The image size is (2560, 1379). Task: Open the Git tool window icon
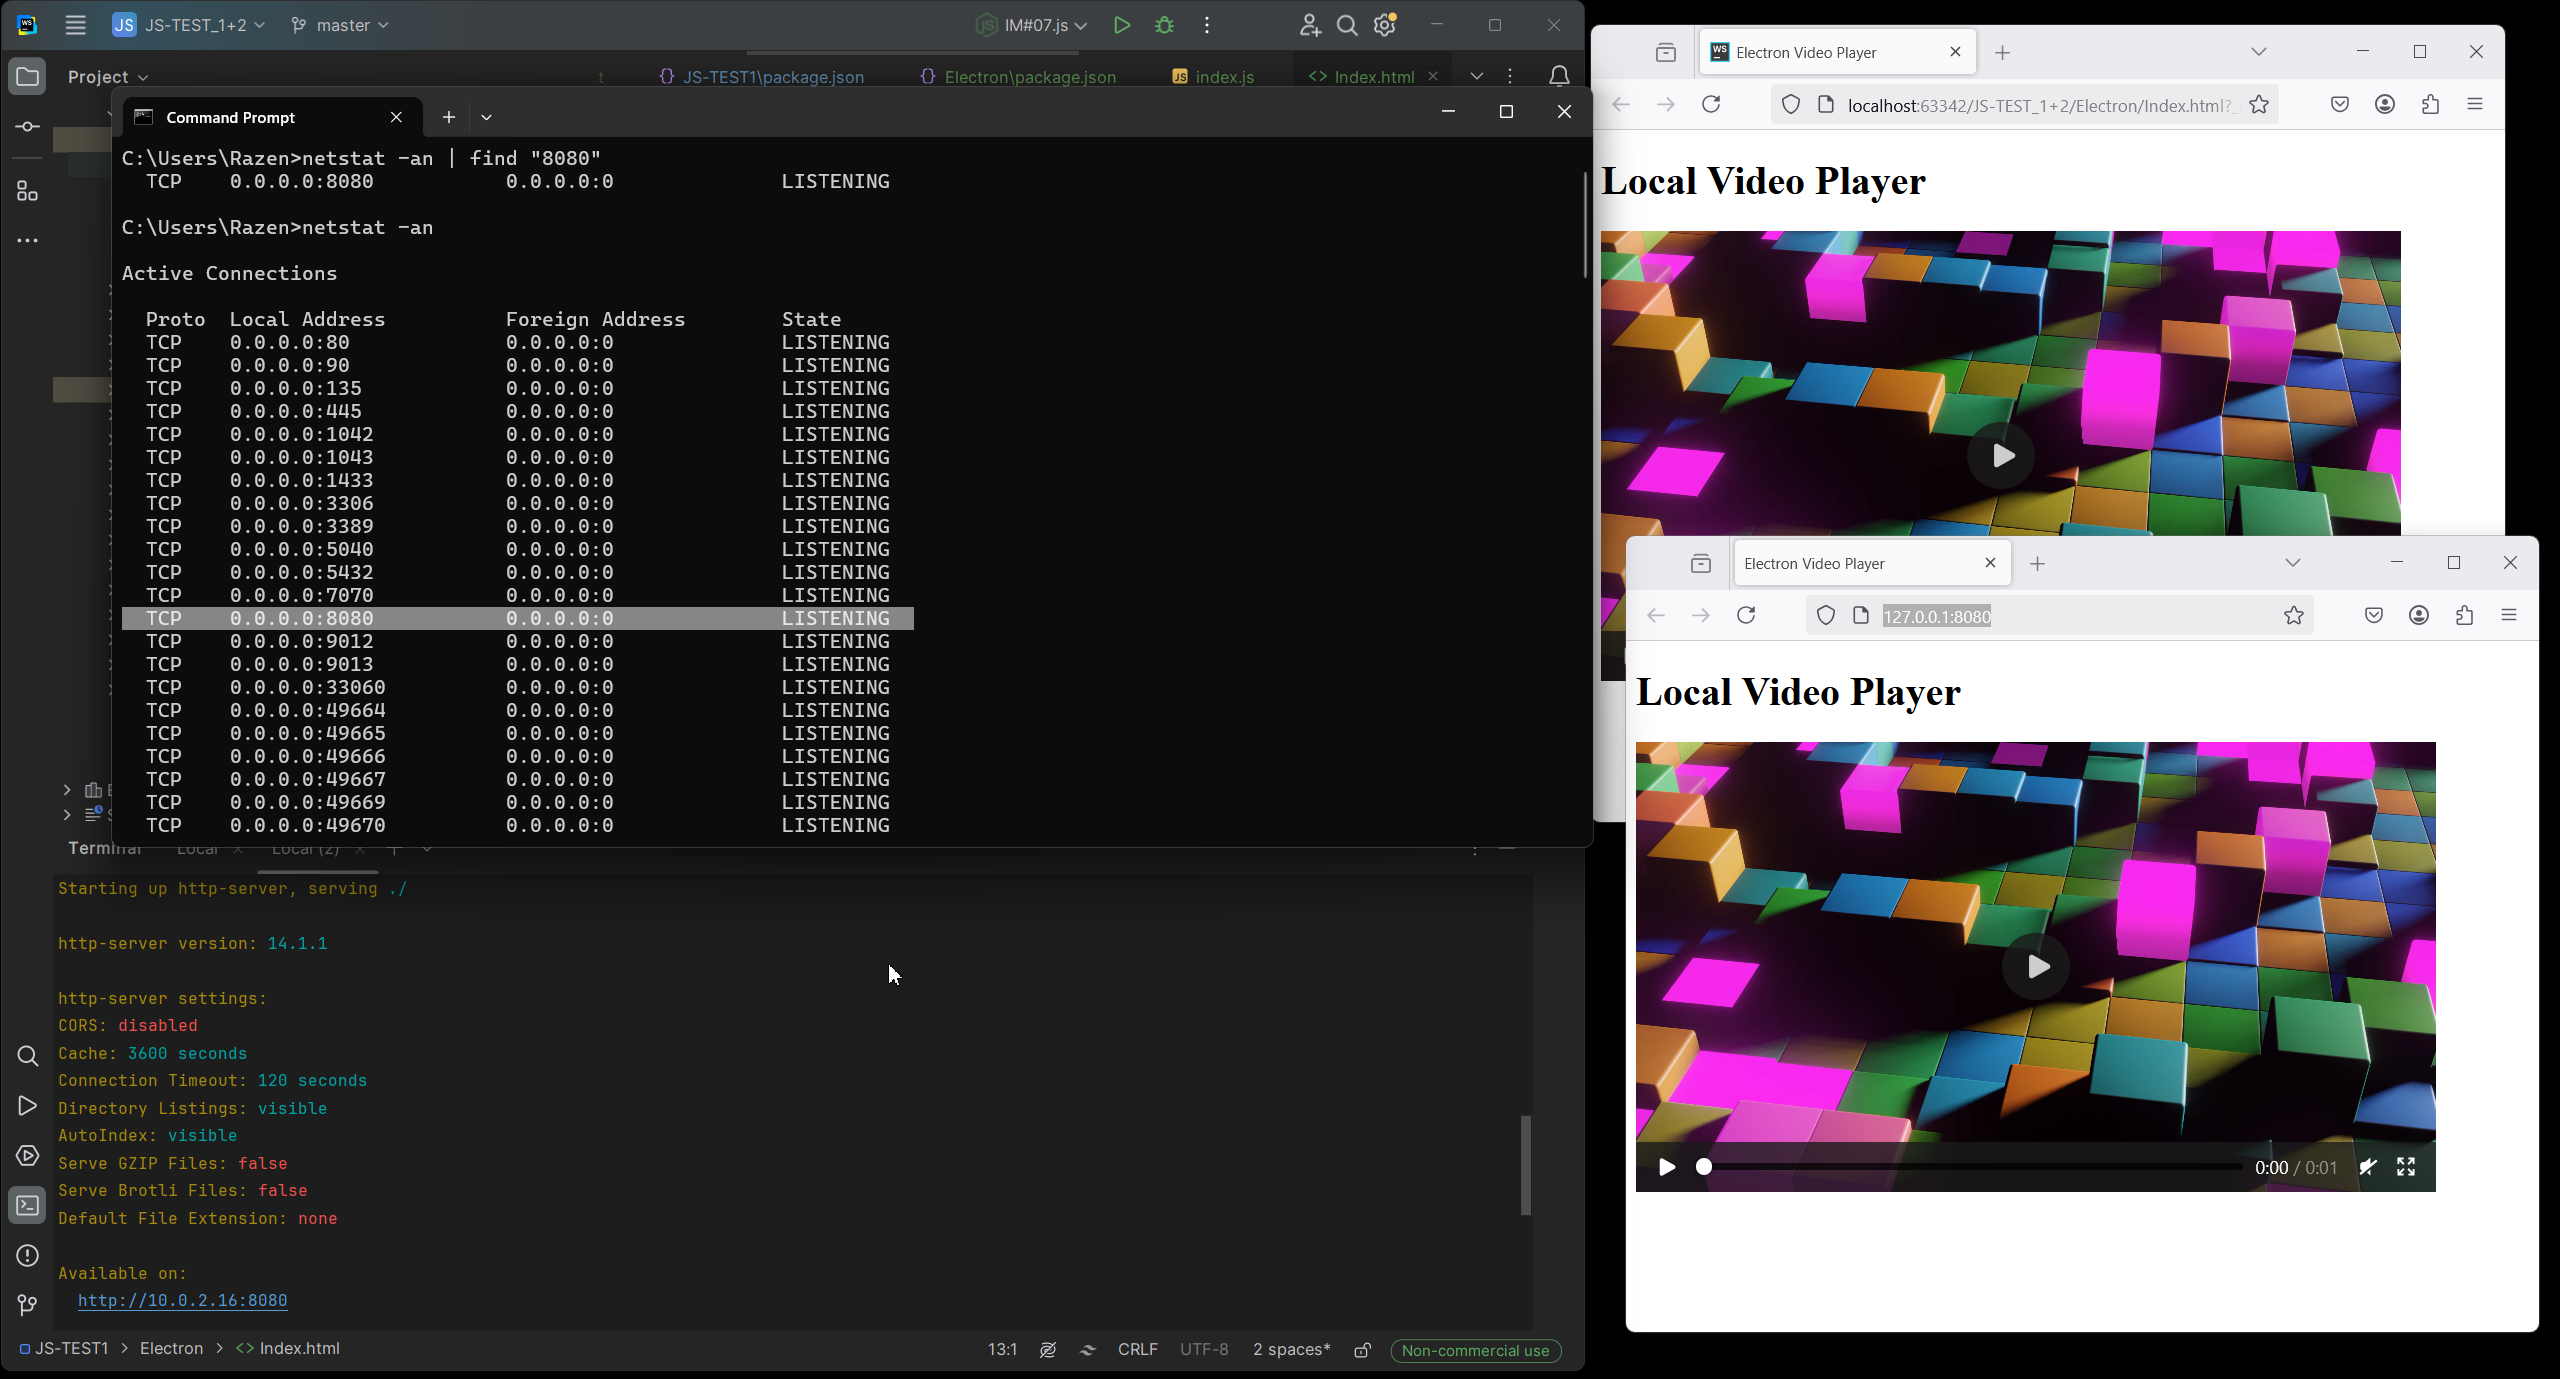pos(27,1305)
